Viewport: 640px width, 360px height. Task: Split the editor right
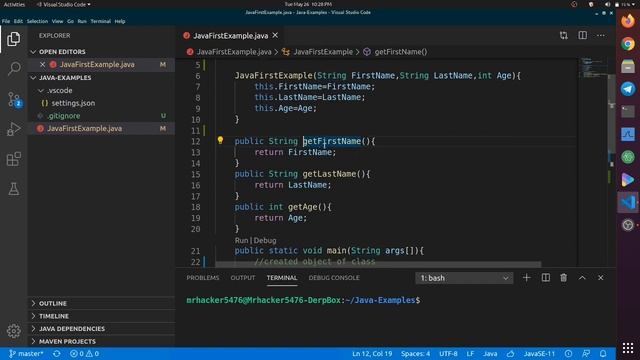point(582,36)
